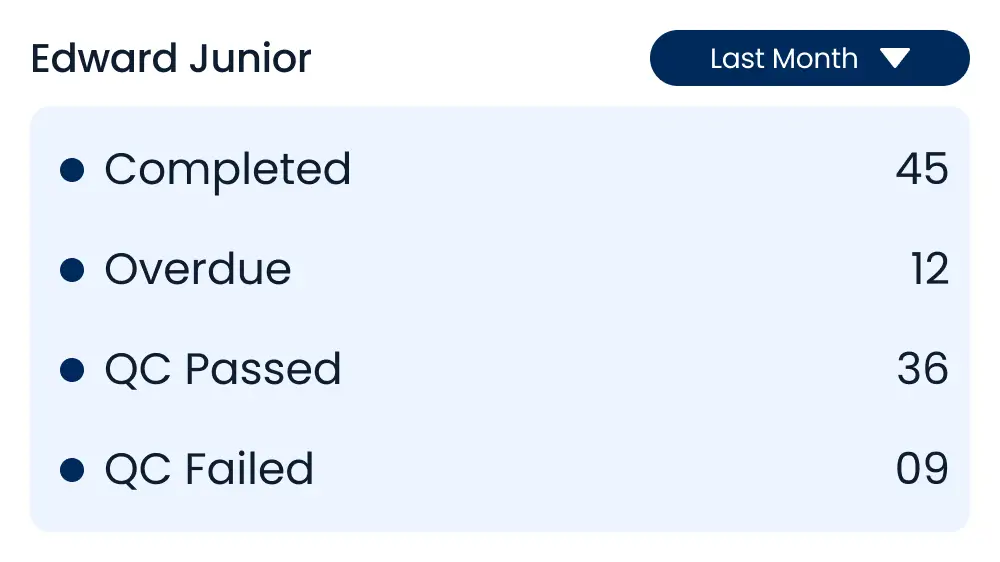This screenshot has width=1000, height=562.
Task: Open the Last Month period dropdown
Action: point(809,58)
